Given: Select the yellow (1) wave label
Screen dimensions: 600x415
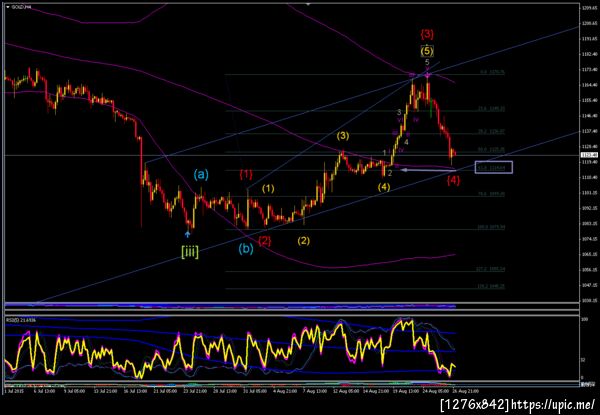Looking at the screenshot, I should coord(268,189).
